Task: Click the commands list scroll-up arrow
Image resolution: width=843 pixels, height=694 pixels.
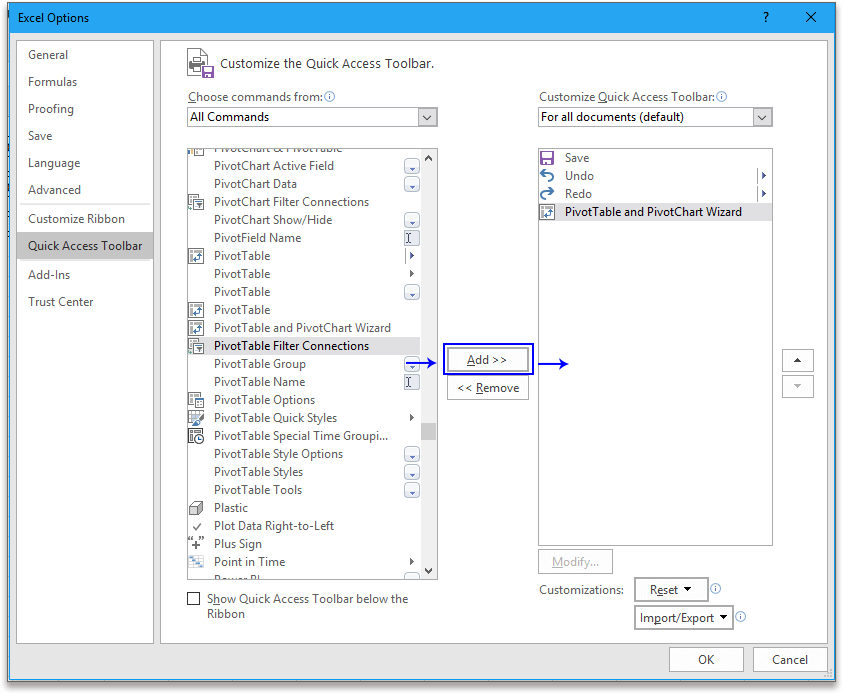Action: 428,159
